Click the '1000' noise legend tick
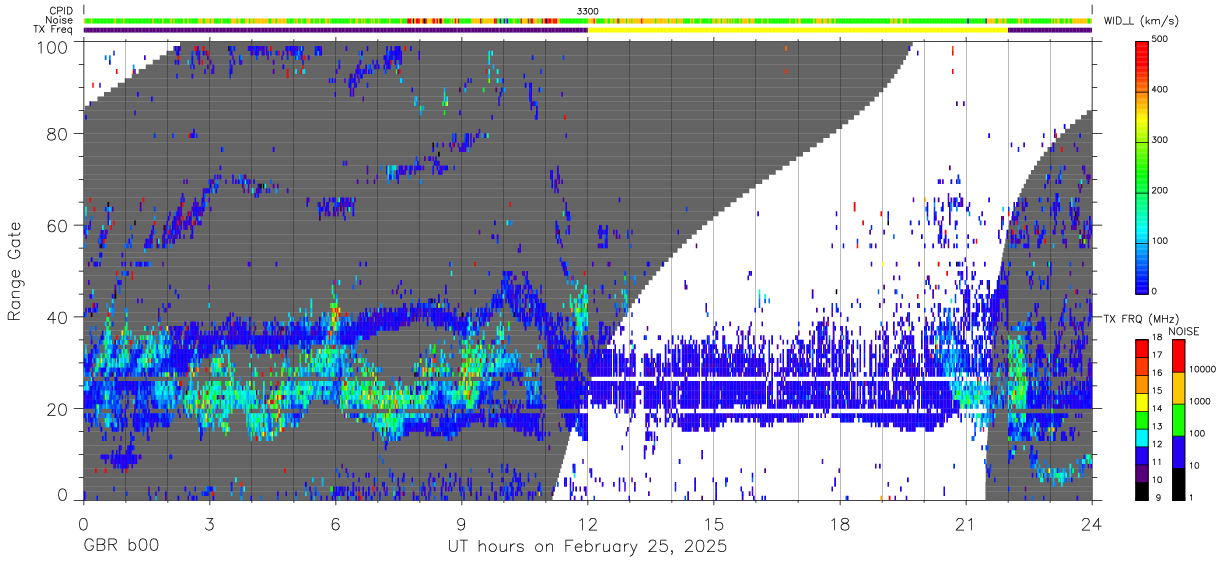The height and width of the screenshot is (567, 1228). coord(1201,401)
